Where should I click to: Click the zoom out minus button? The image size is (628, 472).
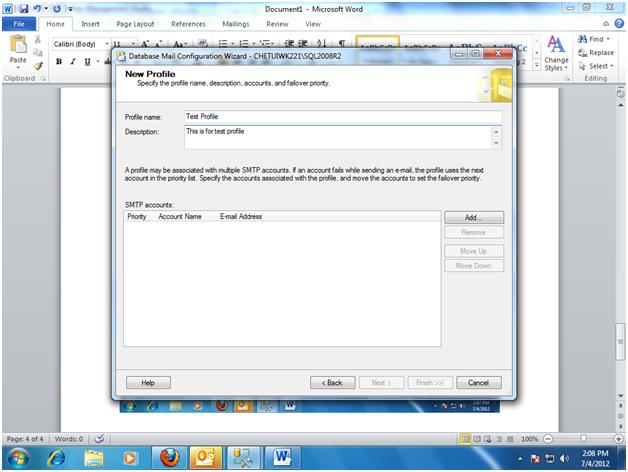pyautogui.click(x=548, y=439)
